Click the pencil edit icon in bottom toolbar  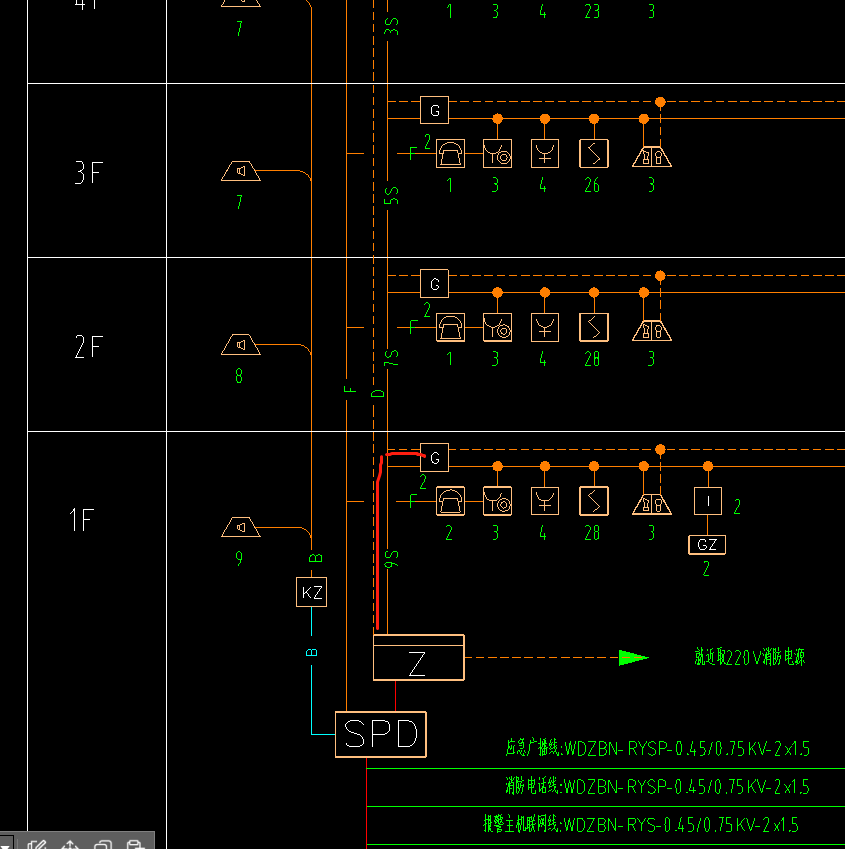point(37,844)
